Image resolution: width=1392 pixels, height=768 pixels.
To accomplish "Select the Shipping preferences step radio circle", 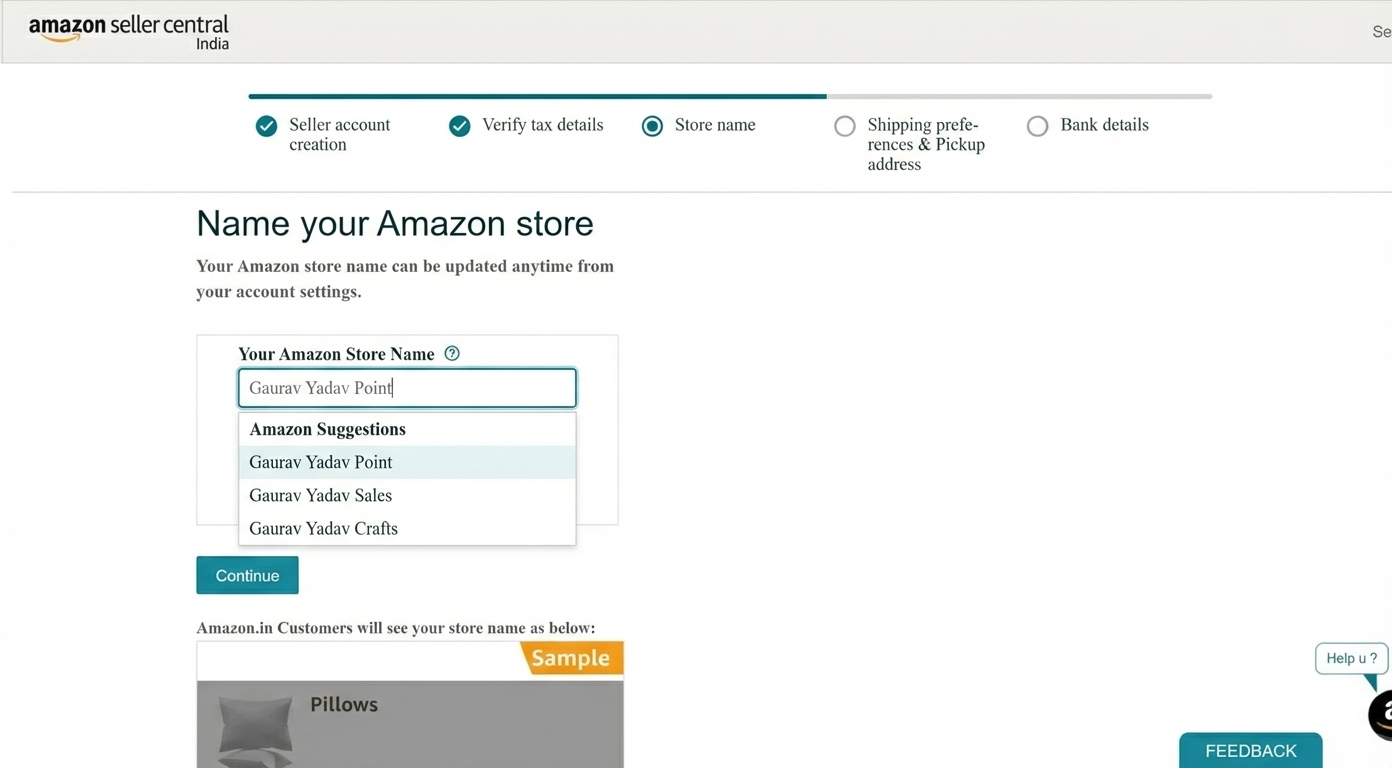I will 845,126.
